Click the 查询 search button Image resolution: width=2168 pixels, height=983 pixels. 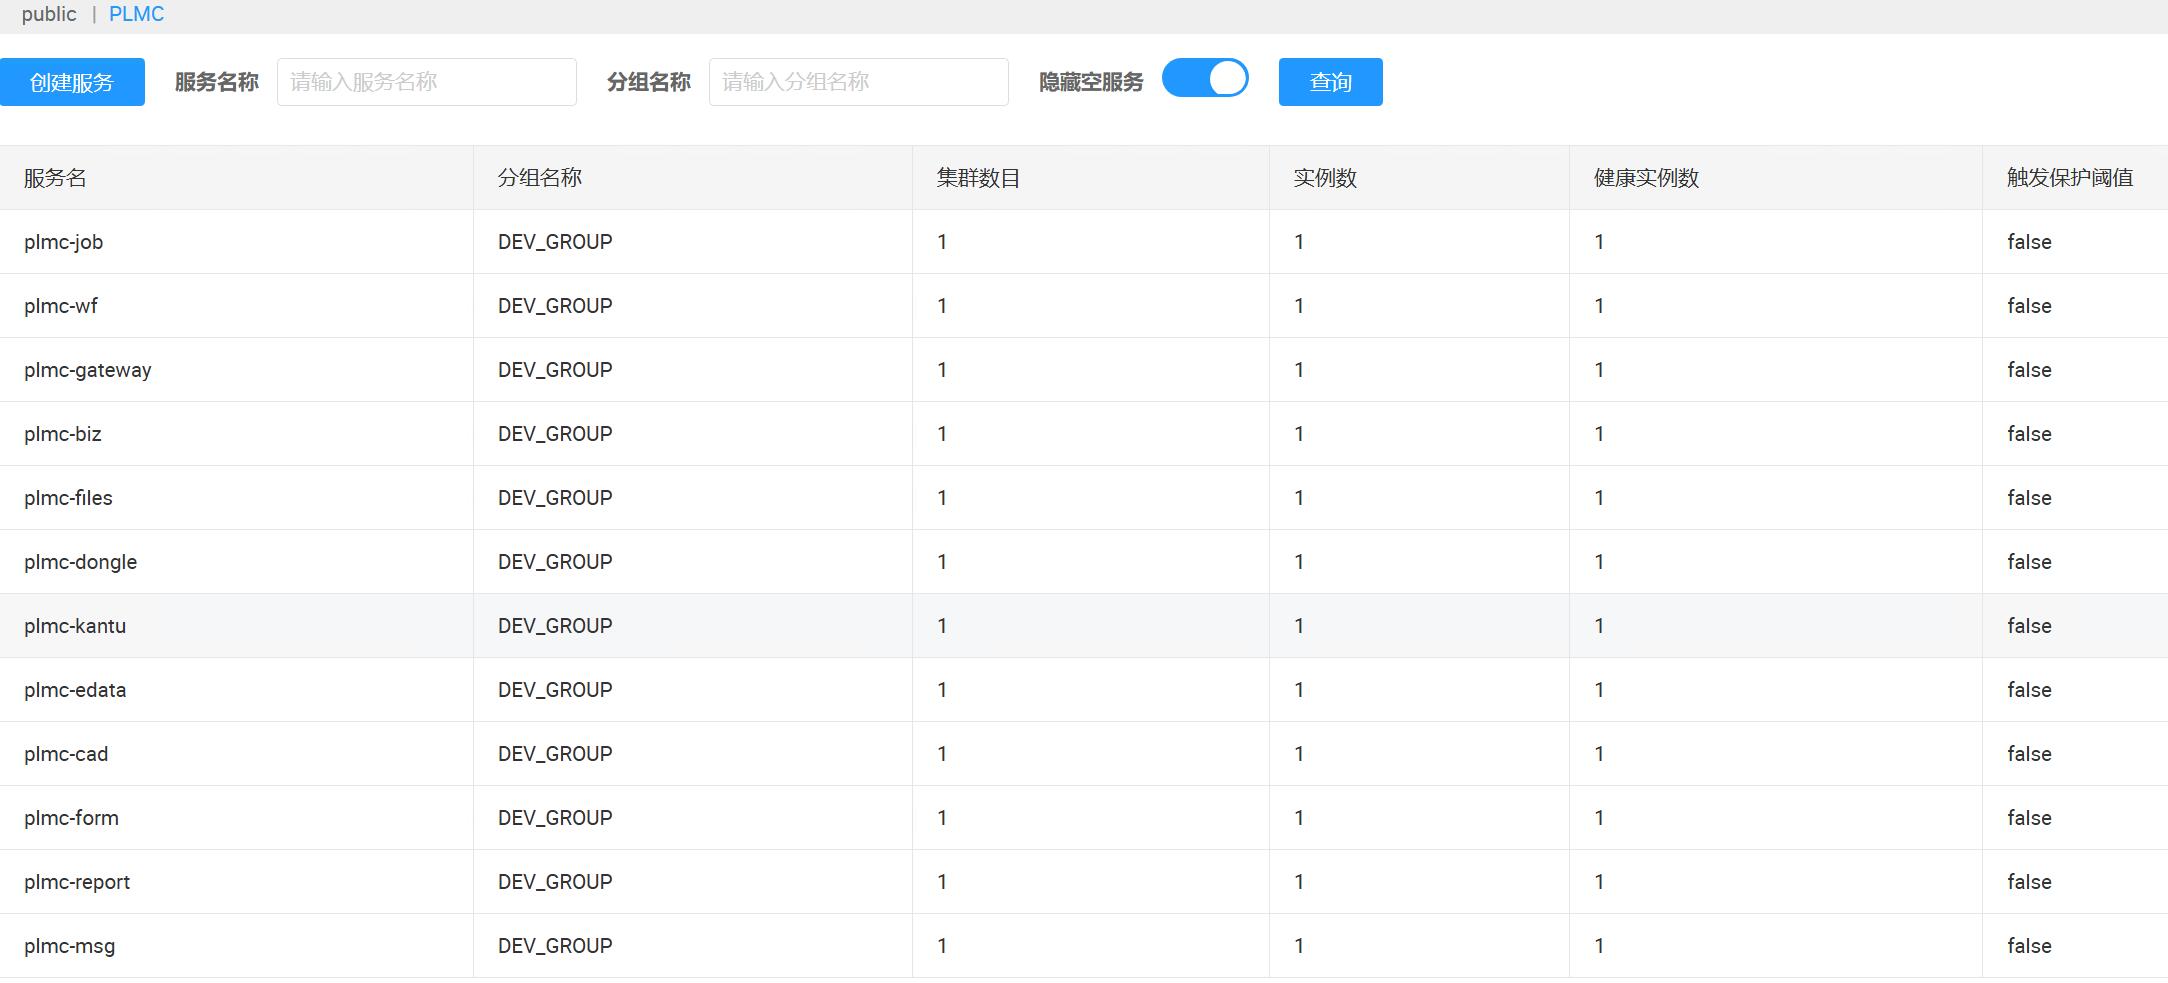(1330, 82)
